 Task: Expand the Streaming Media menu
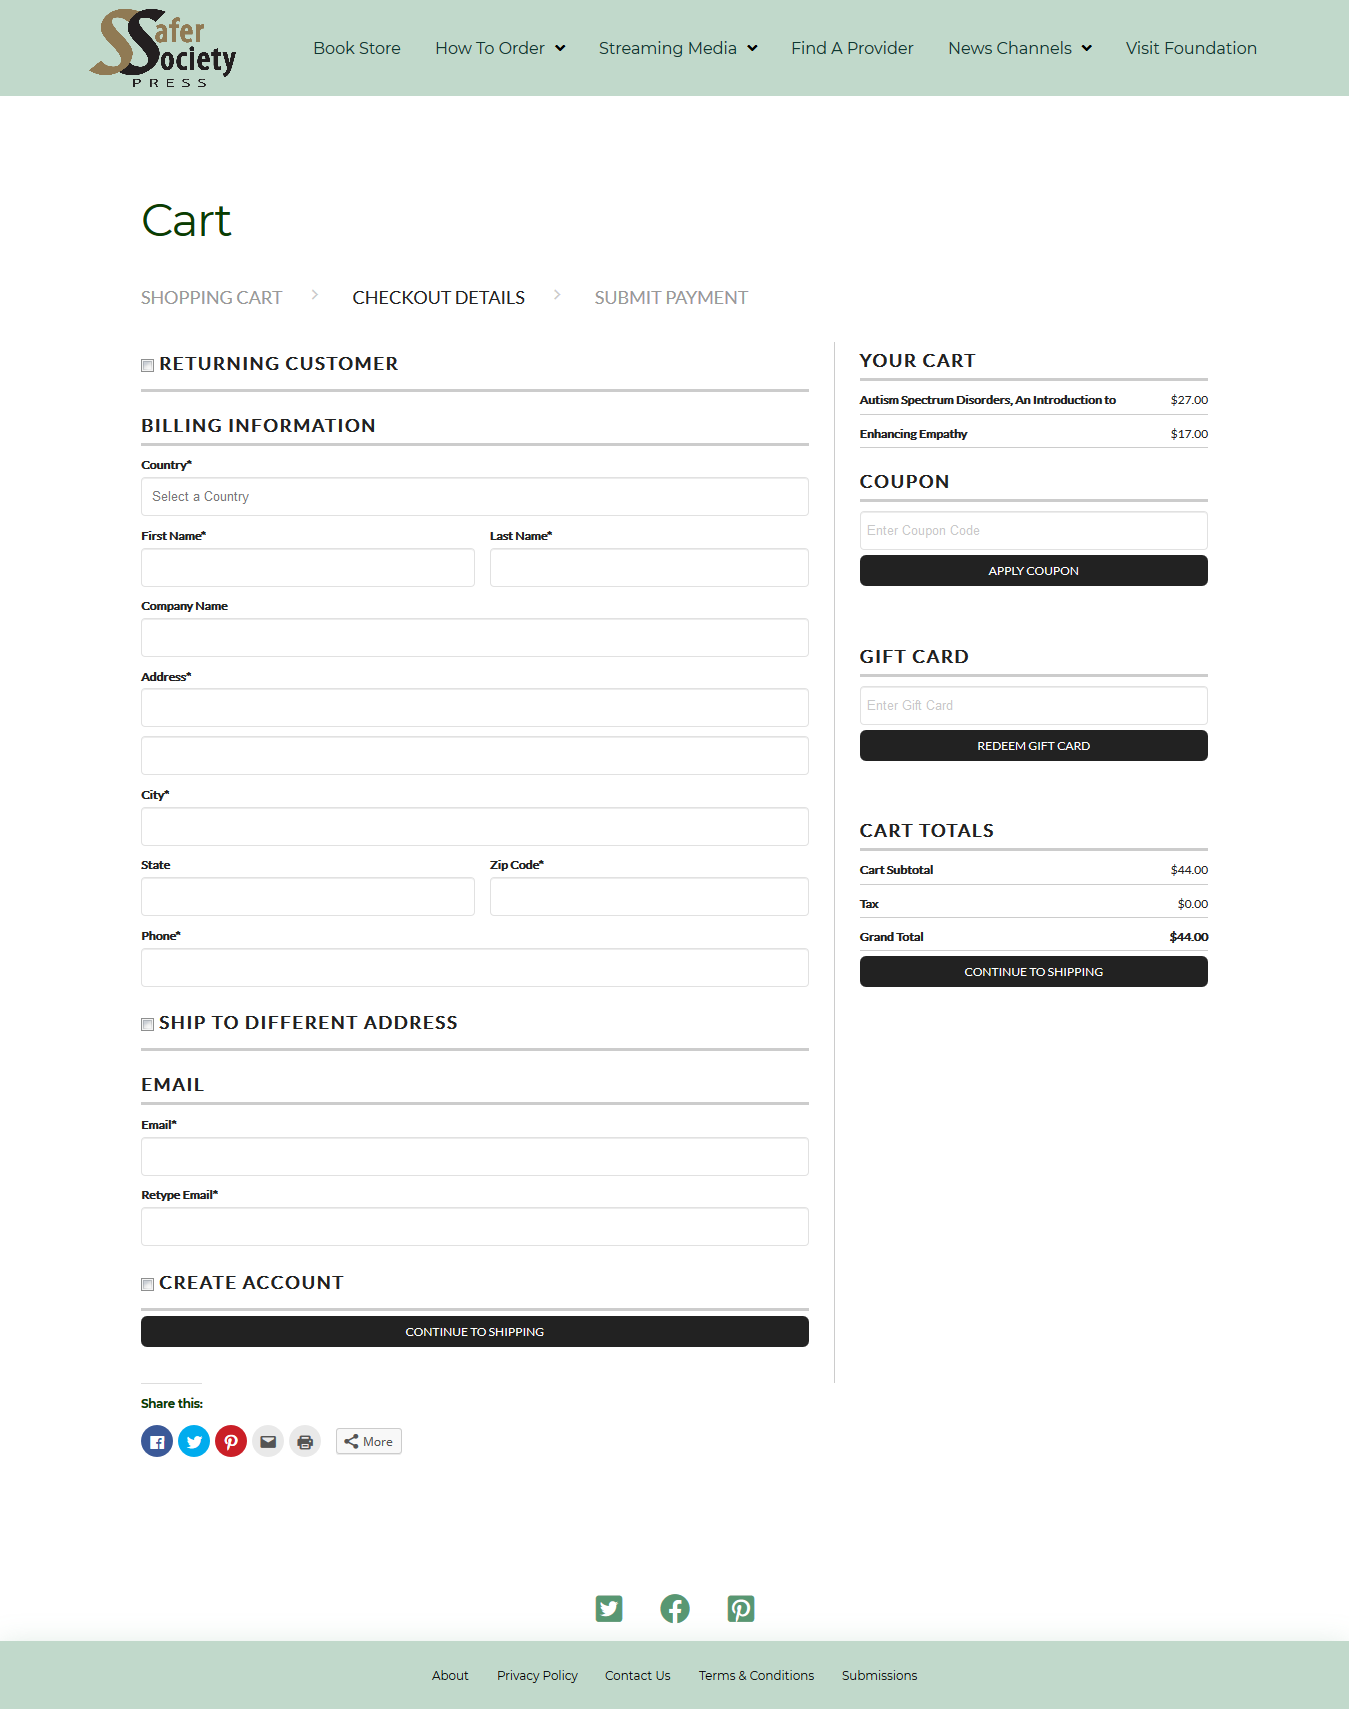click(678, 48)
